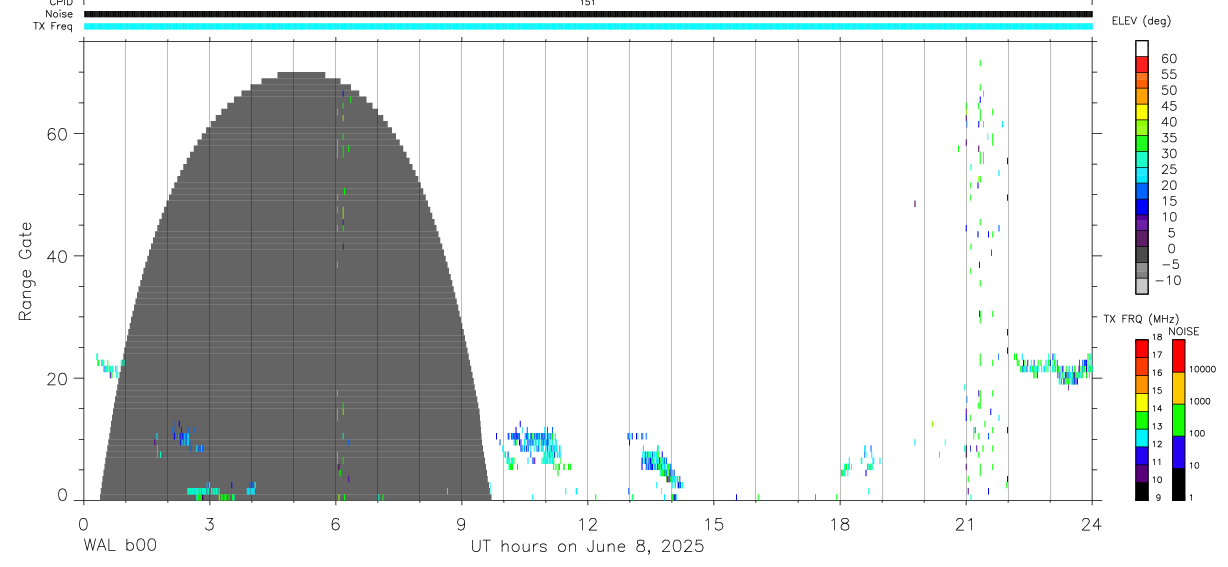Screen dimensions: 1228x567
Task: Click x-axis tick label '24'
Action: pos(1091,524)
